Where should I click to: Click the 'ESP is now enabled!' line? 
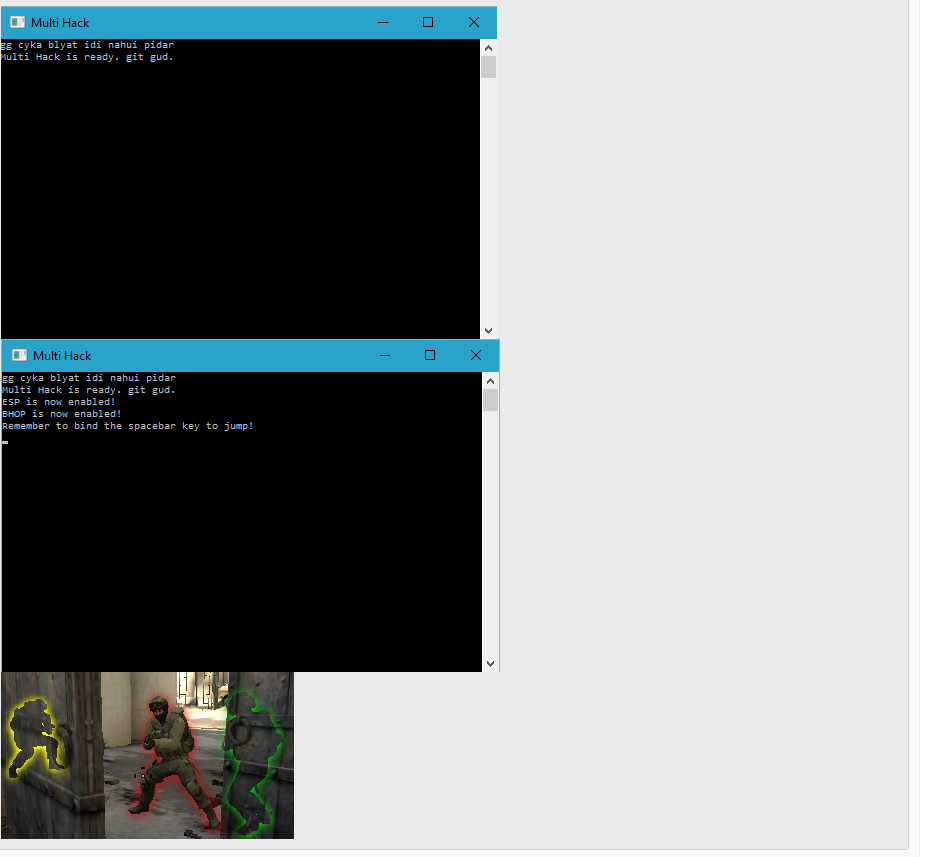(59, 402)
